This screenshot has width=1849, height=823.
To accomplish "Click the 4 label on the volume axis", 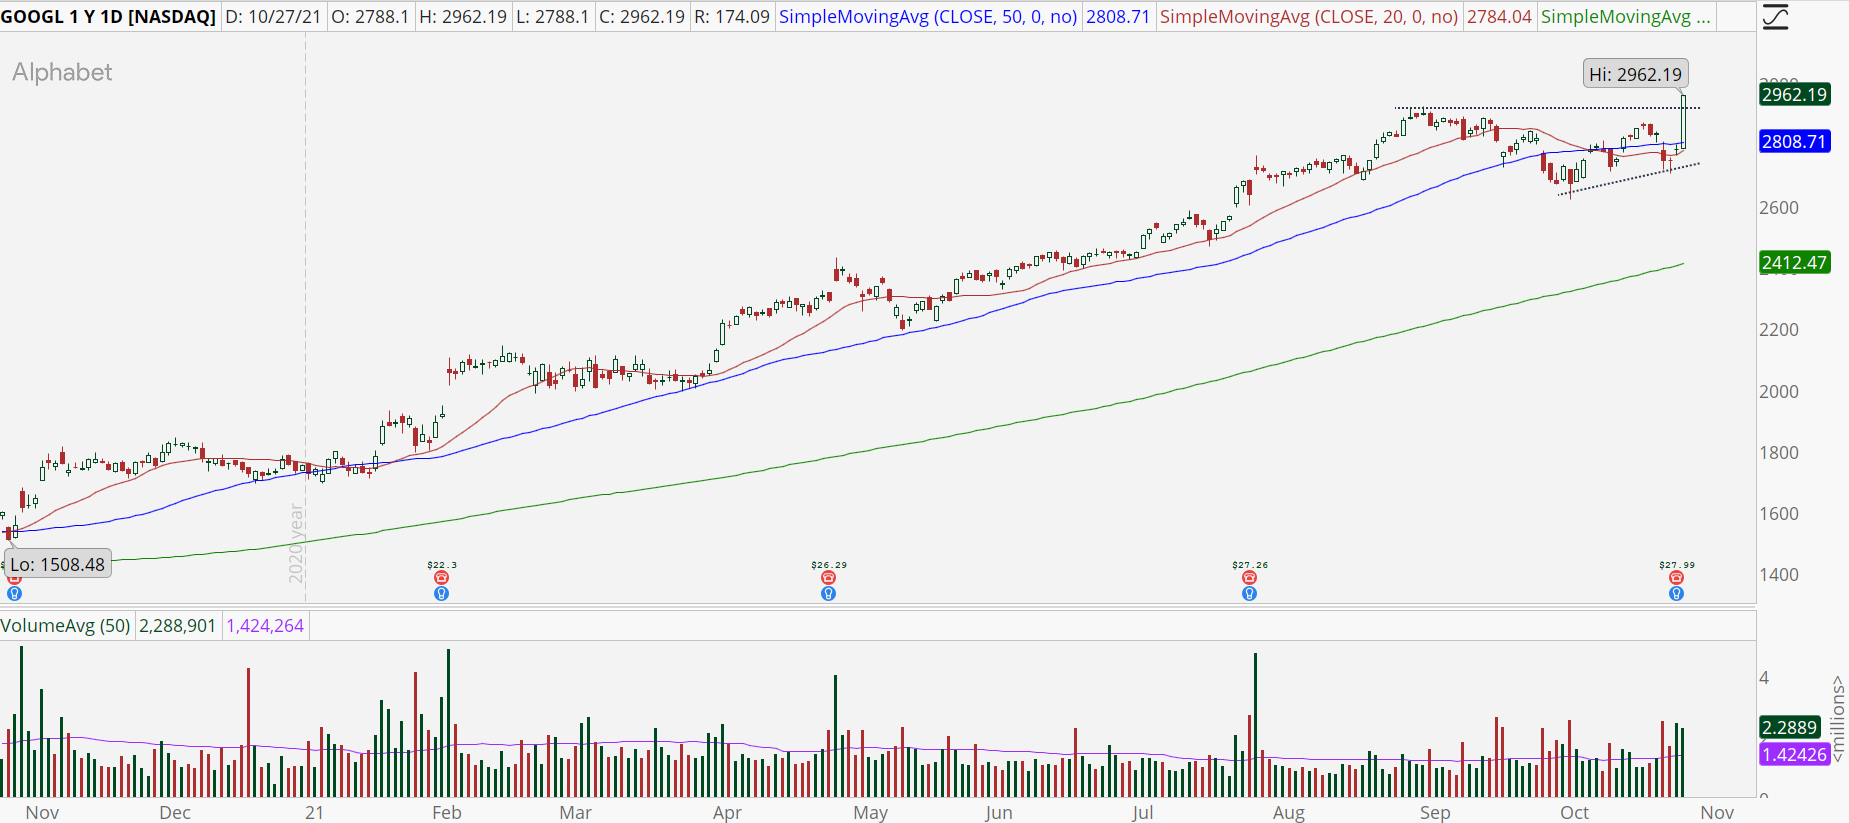I will coord(1764,677).
